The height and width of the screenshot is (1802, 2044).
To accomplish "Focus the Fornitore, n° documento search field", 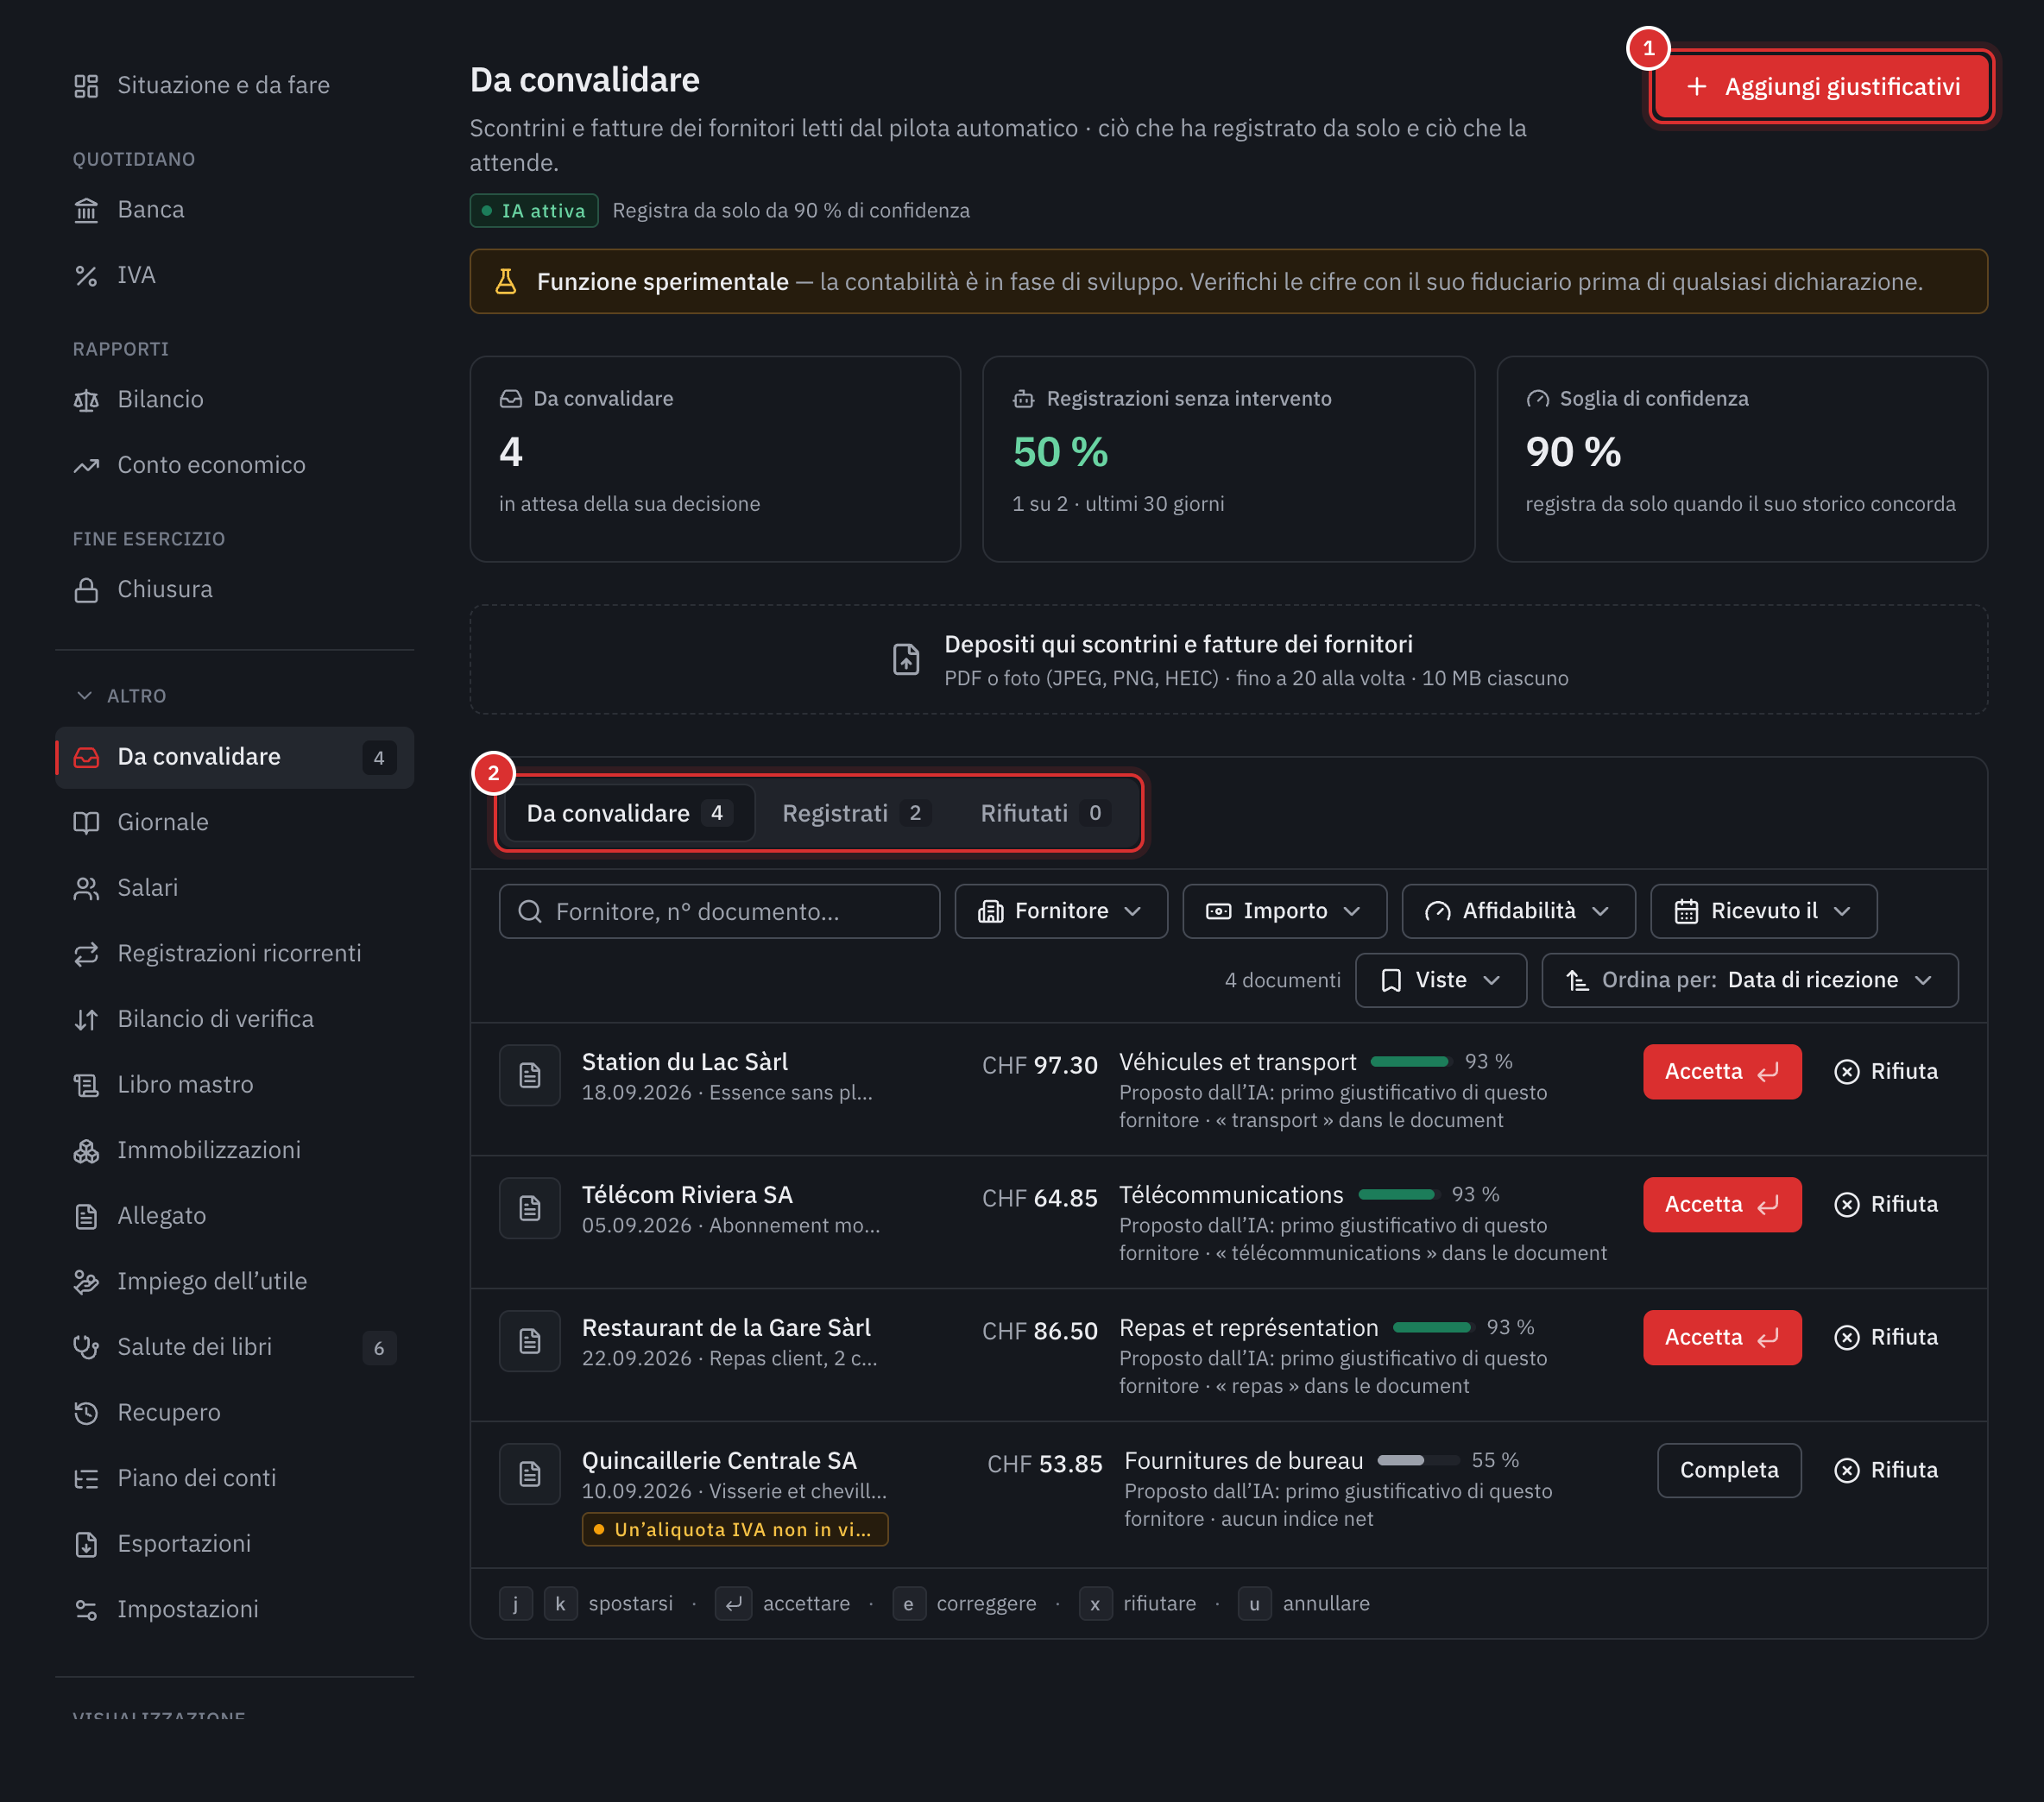I will tap(720, 911).
